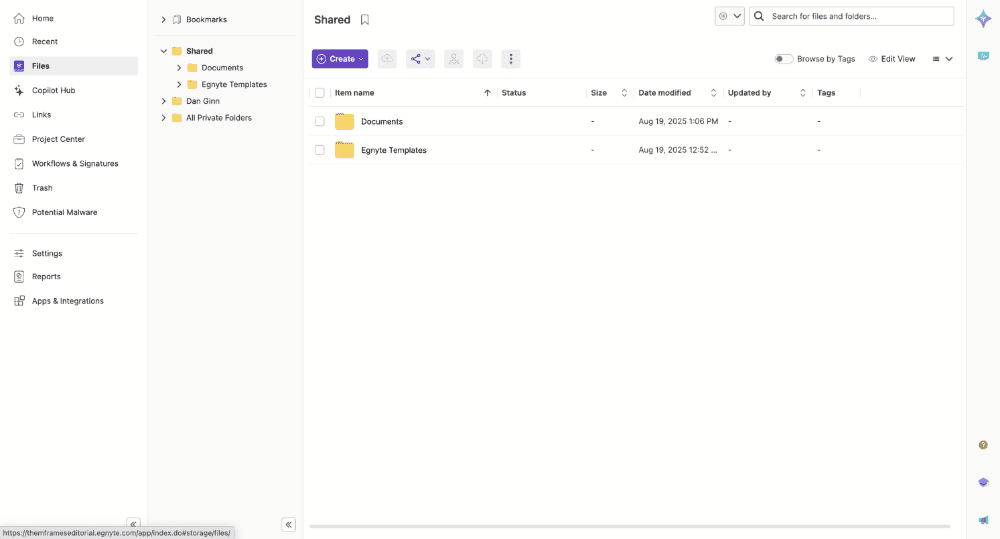Open Workflows & Signatures menu item
This screenshot has width=1000, height=539.
[74, 163]
